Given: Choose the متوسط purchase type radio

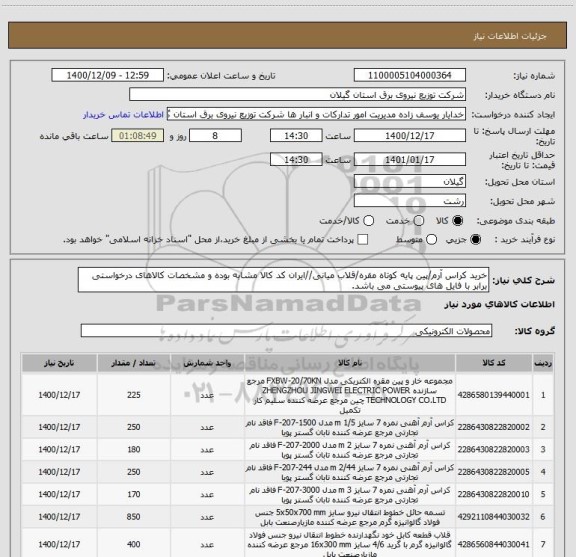Looking at the screenshot, I should click(431, 240).
